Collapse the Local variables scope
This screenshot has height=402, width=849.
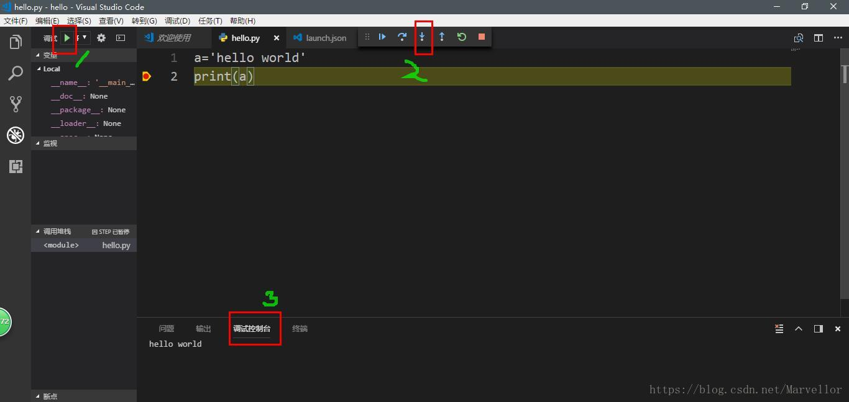point(40,69)
